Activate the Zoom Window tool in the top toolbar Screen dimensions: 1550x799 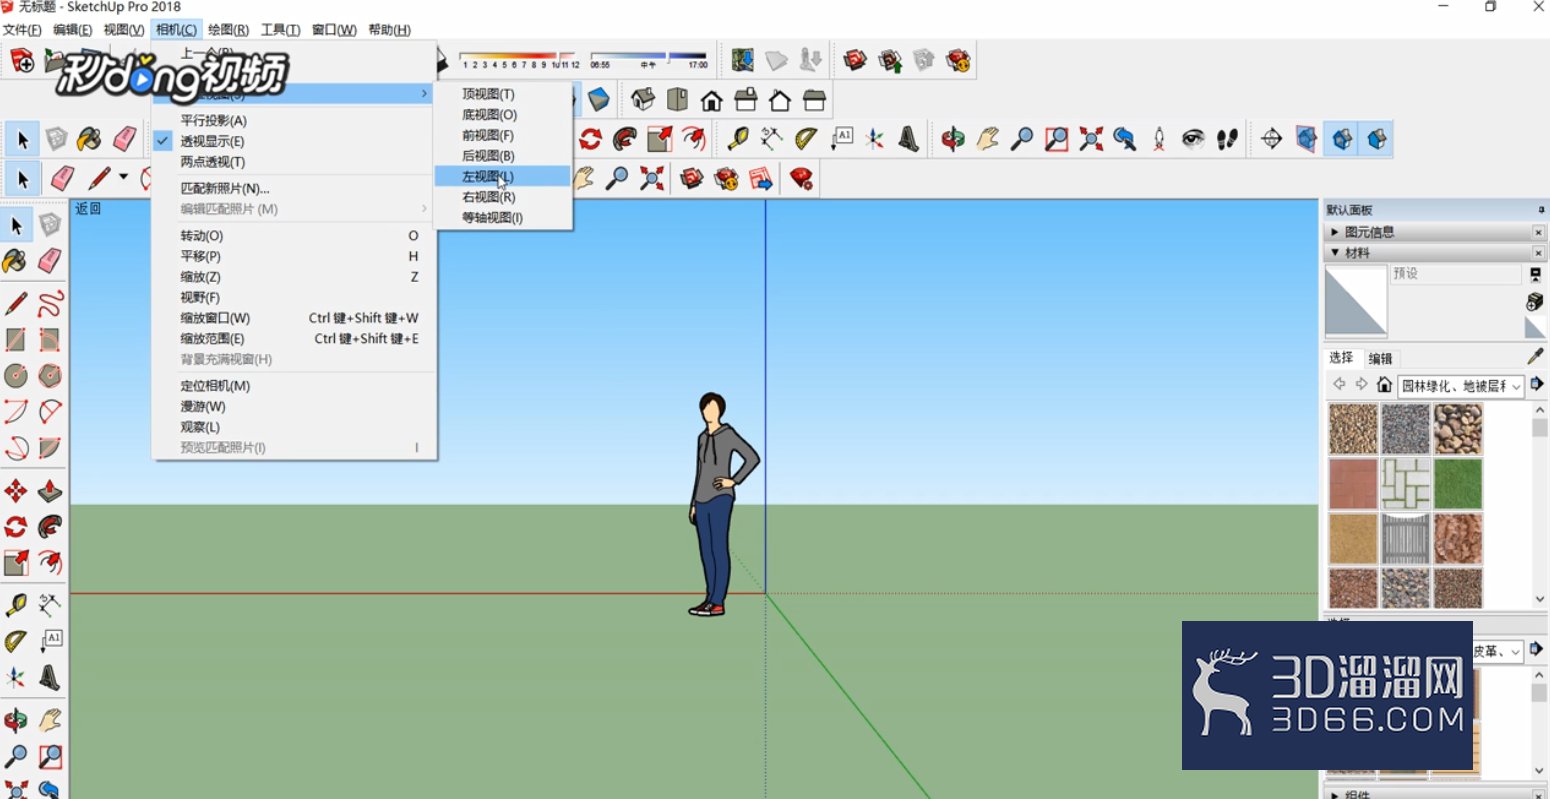[x=1056, y=139]
